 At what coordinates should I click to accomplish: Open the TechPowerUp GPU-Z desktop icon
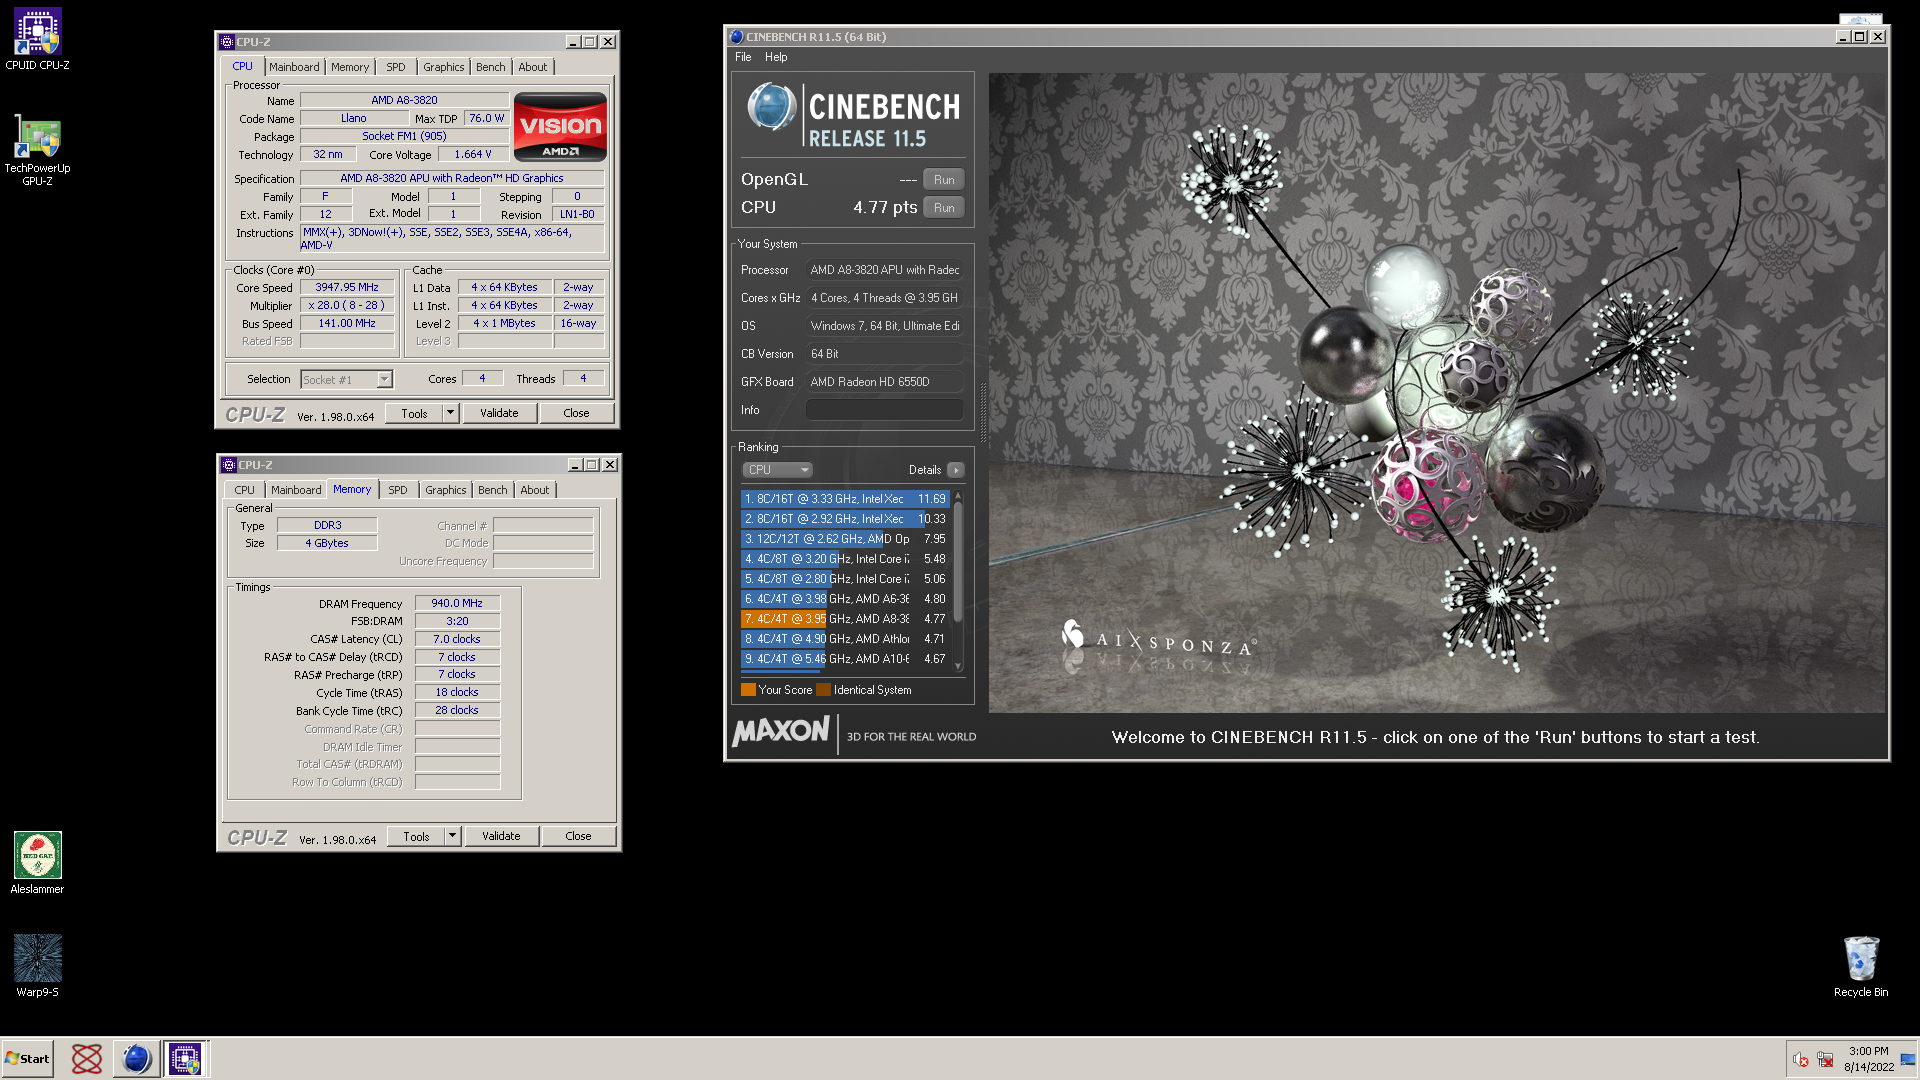coord(37,148)
